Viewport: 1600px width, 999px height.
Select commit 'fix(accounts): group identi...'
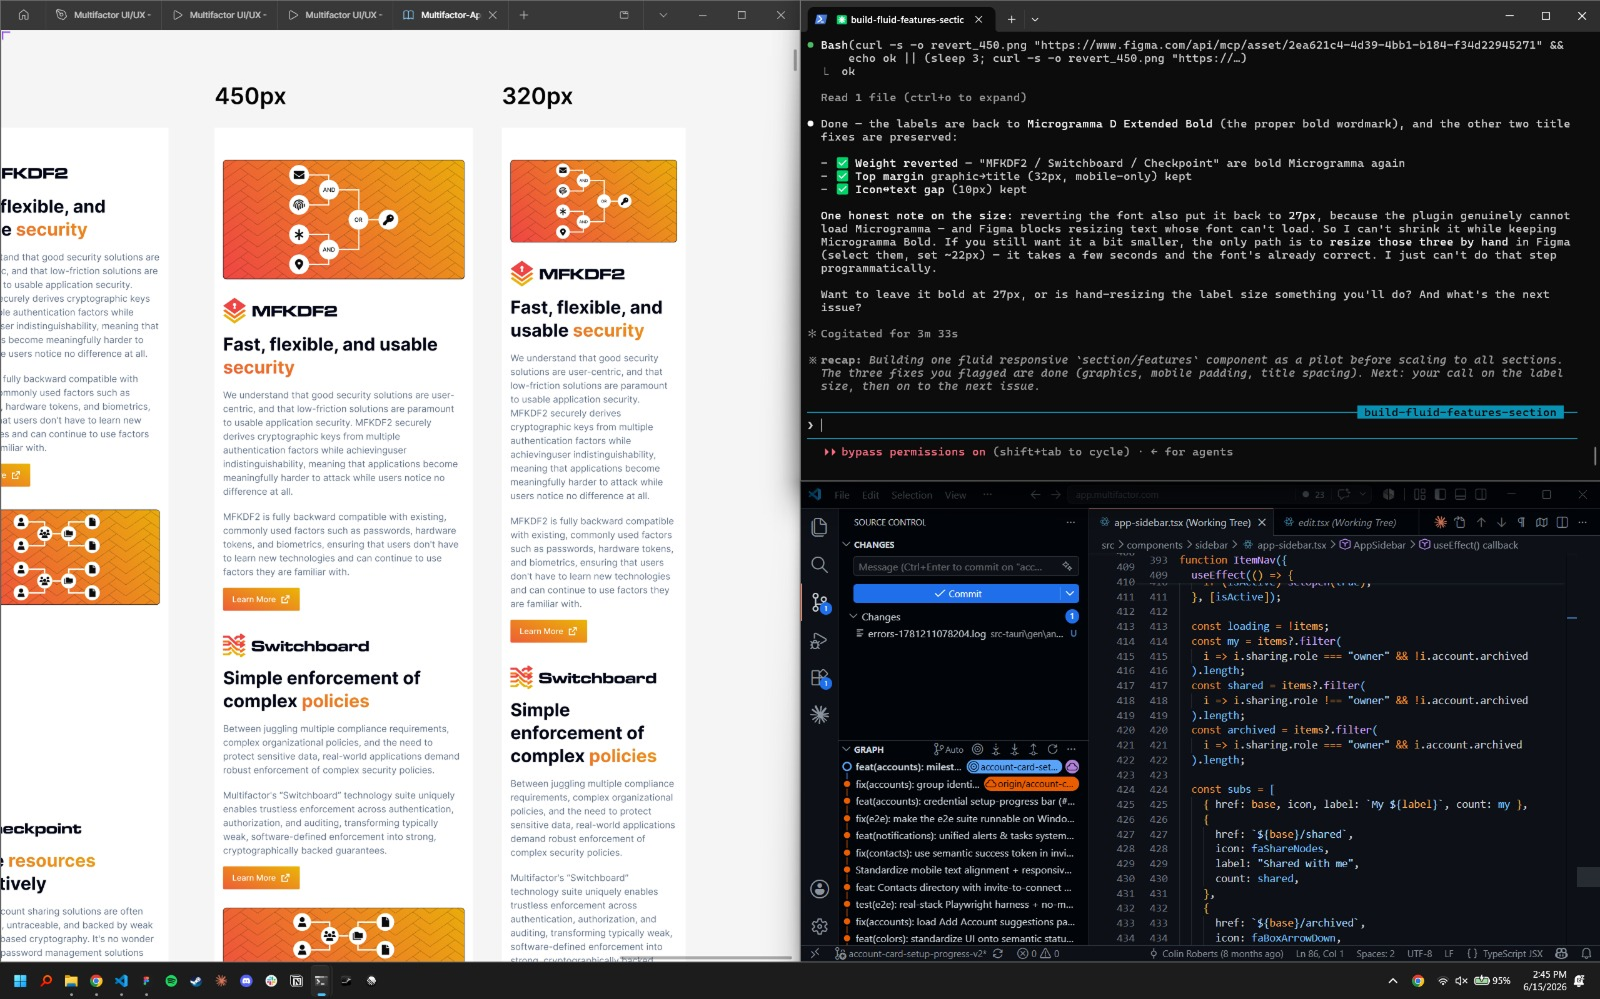[x=916, y=784]
